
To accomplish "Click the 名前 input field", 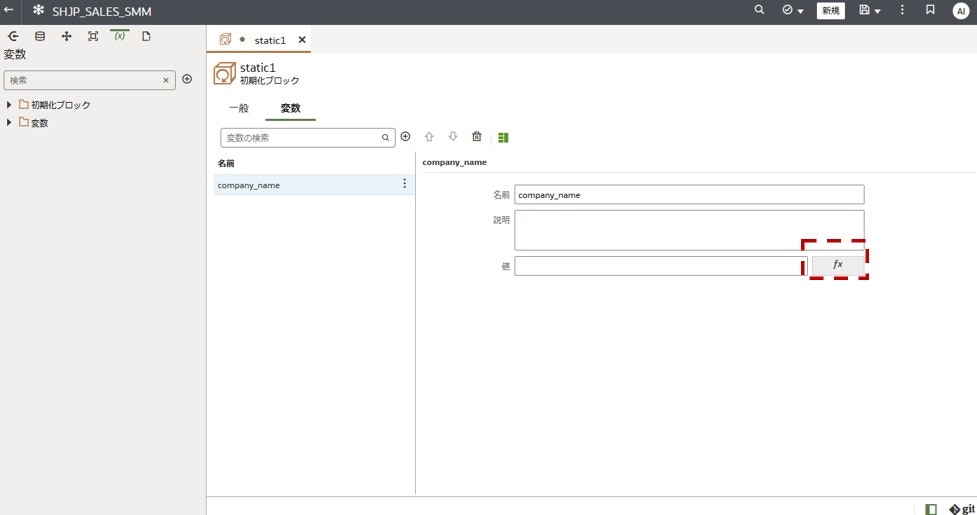I will coord(689,194).
